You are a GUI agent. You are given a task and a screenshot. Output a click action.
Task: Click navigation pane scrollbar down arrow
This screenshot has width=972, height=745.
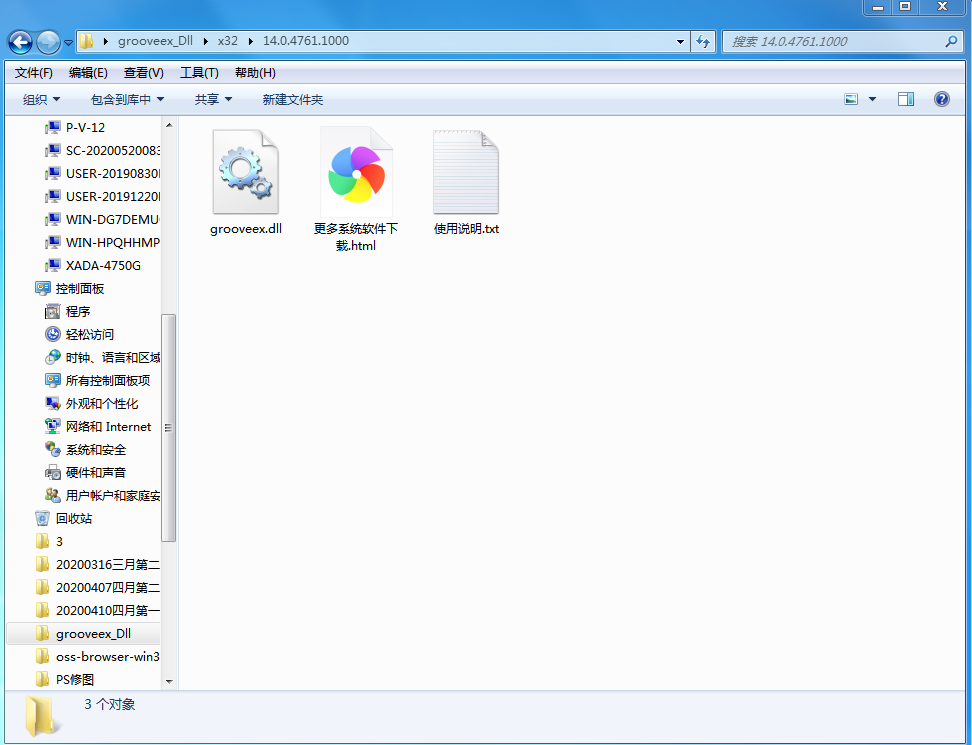[169, 682]
